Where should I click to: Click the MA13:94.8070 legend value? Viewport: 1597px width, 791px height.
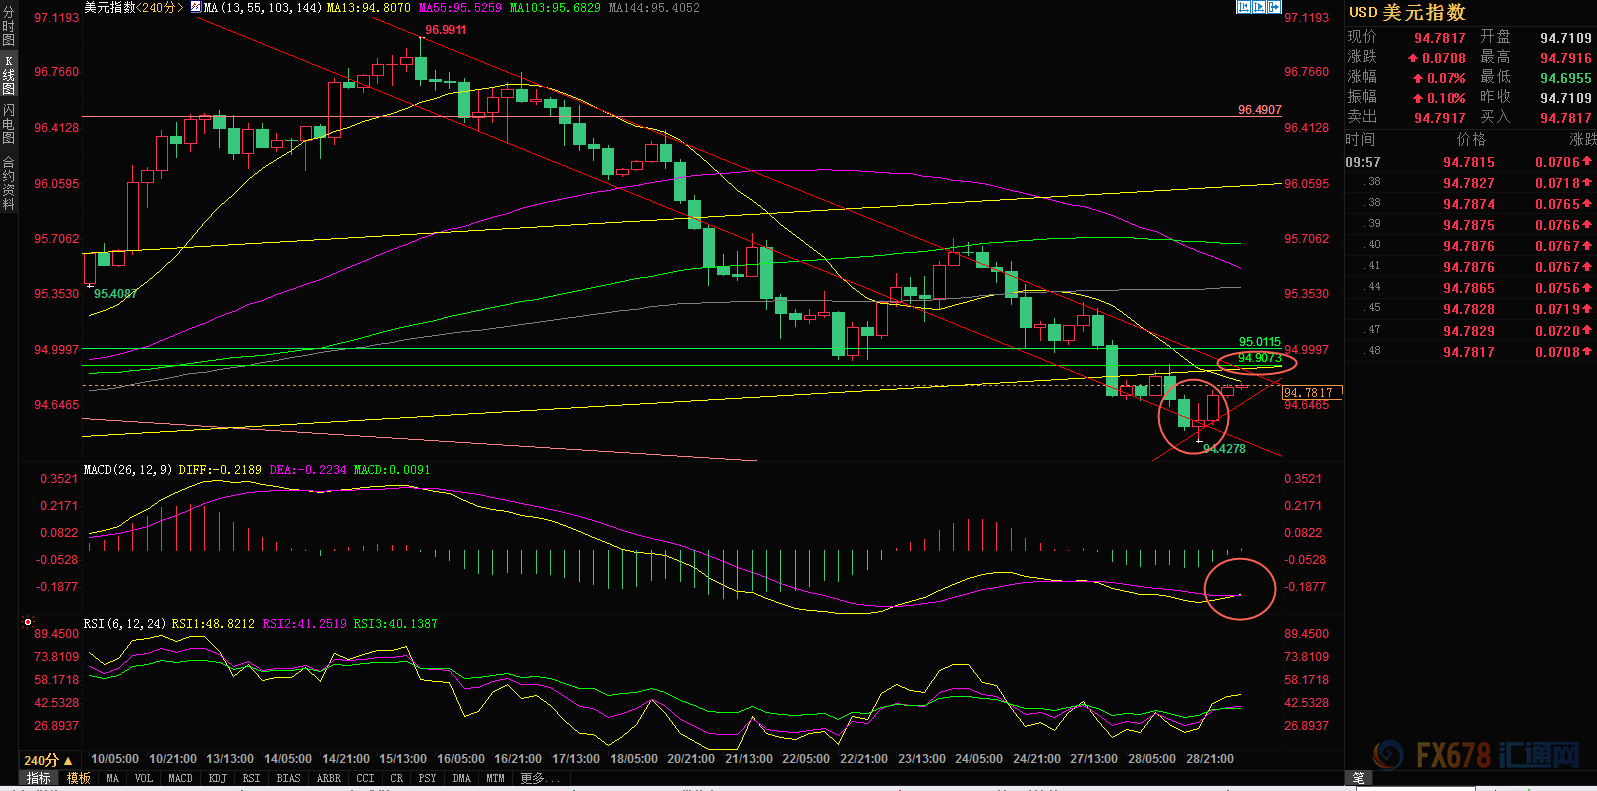pyautogui.click(x=369, y=7)
